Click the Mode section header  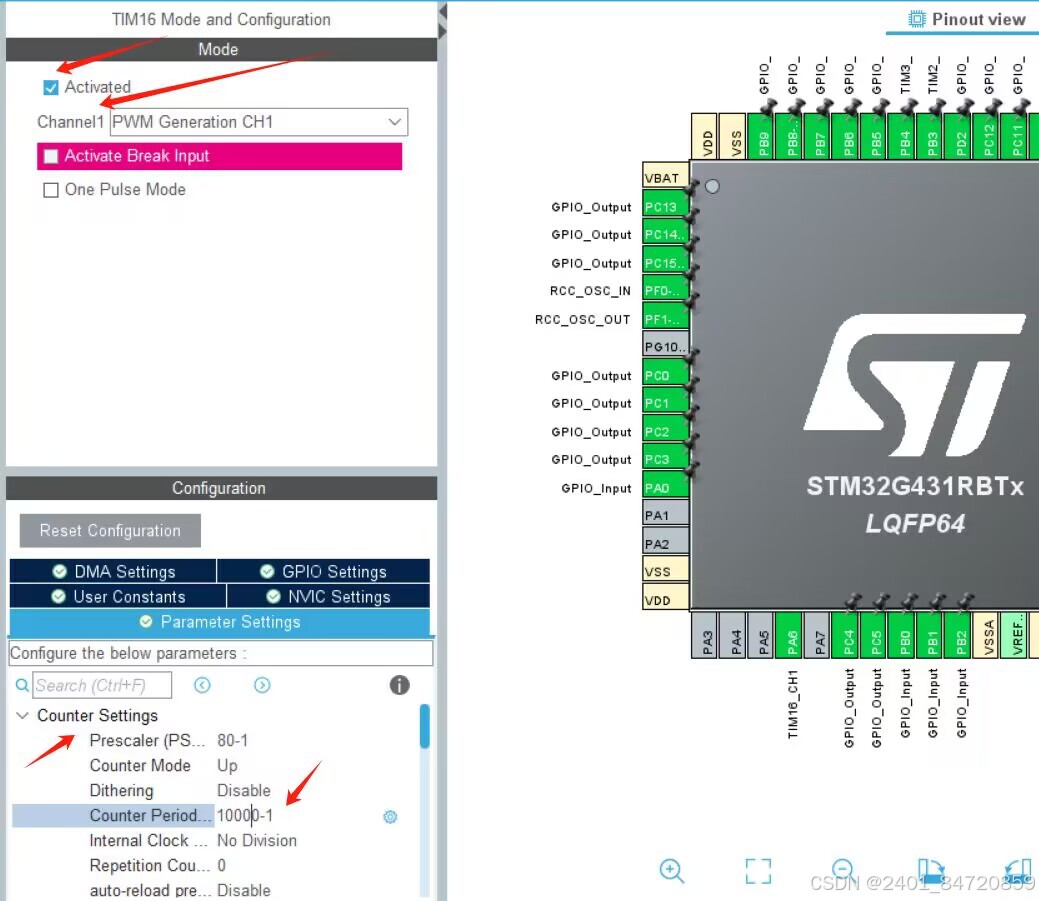[221, 49]
